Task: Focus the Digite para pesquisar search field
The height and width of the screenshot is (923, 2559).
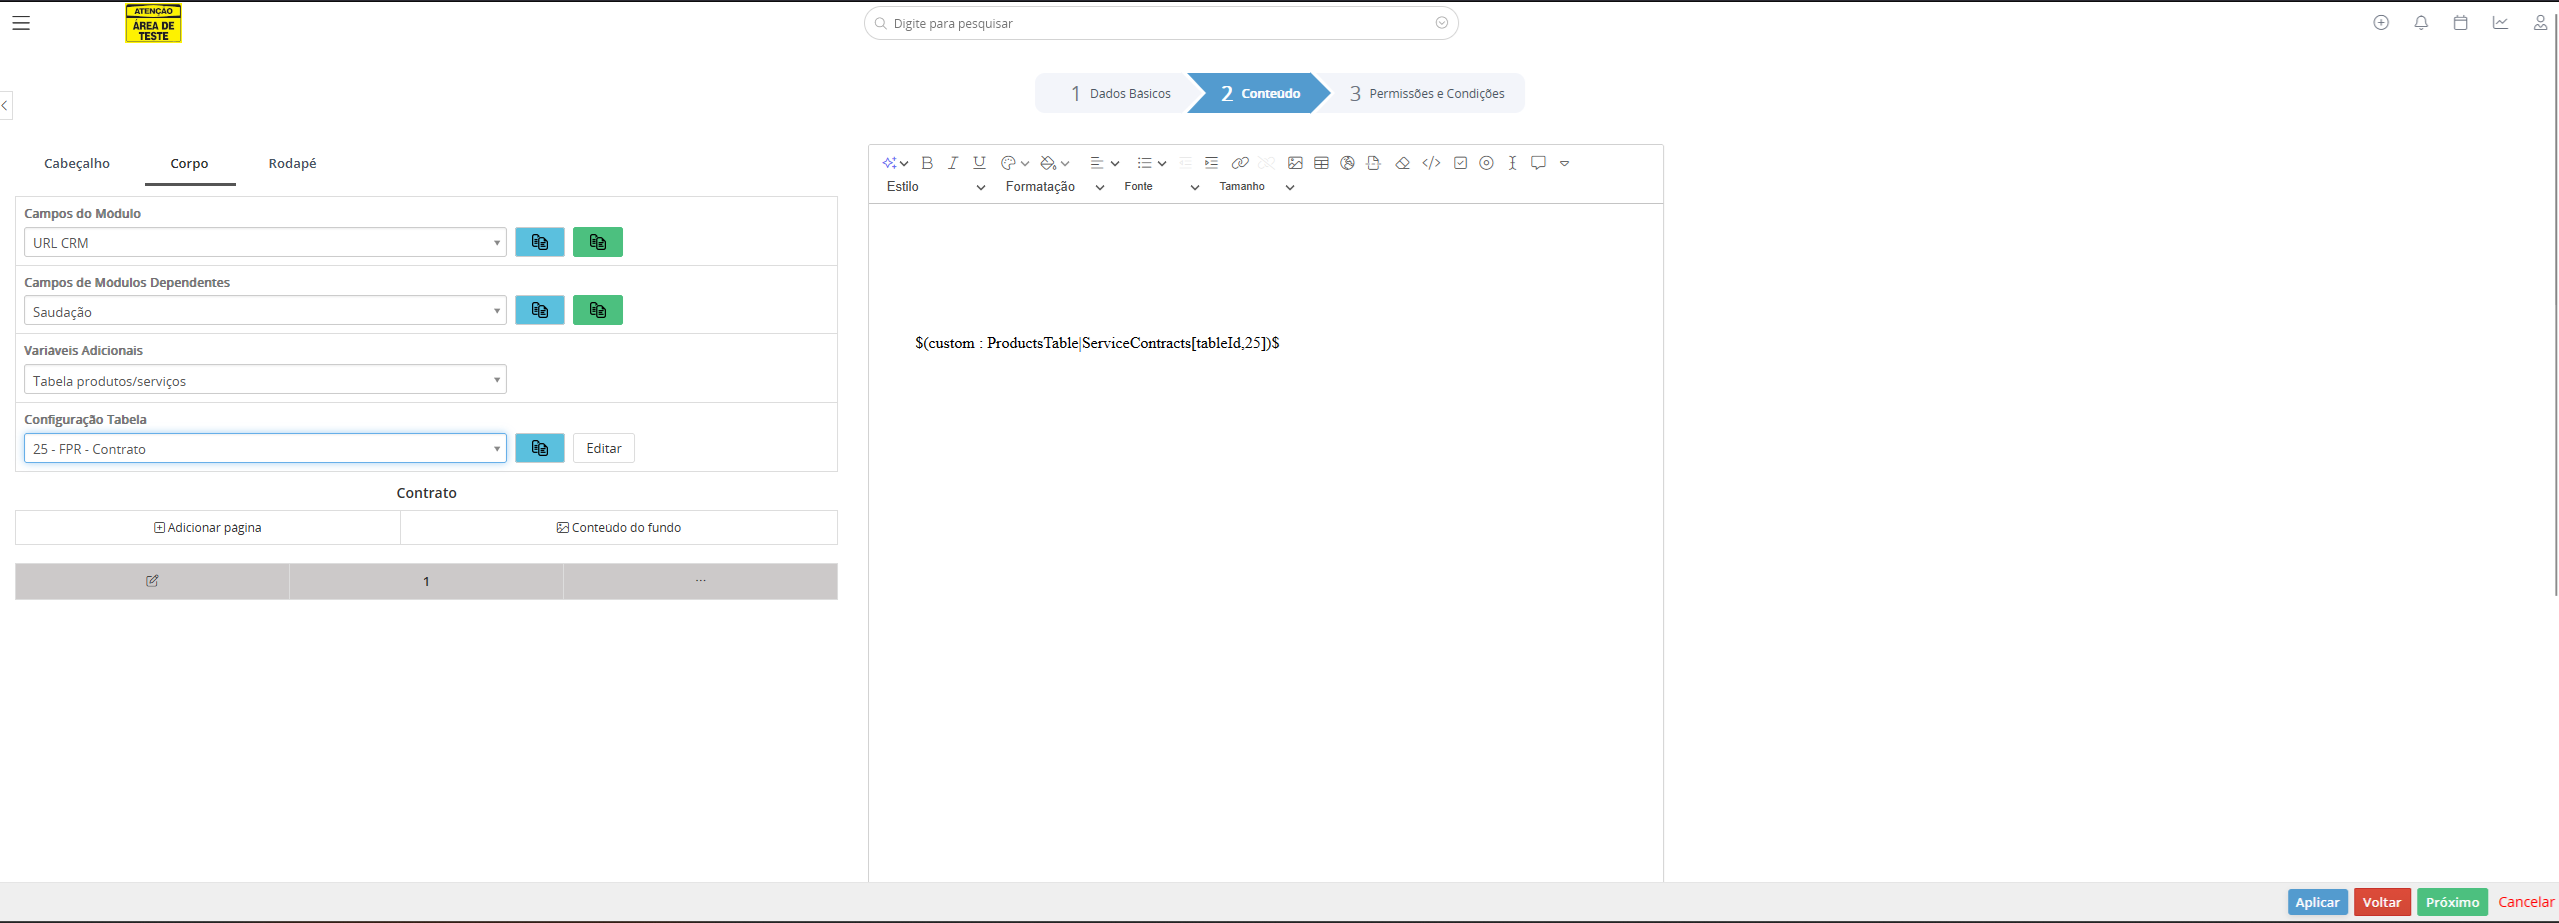Action: [1160, 23]
